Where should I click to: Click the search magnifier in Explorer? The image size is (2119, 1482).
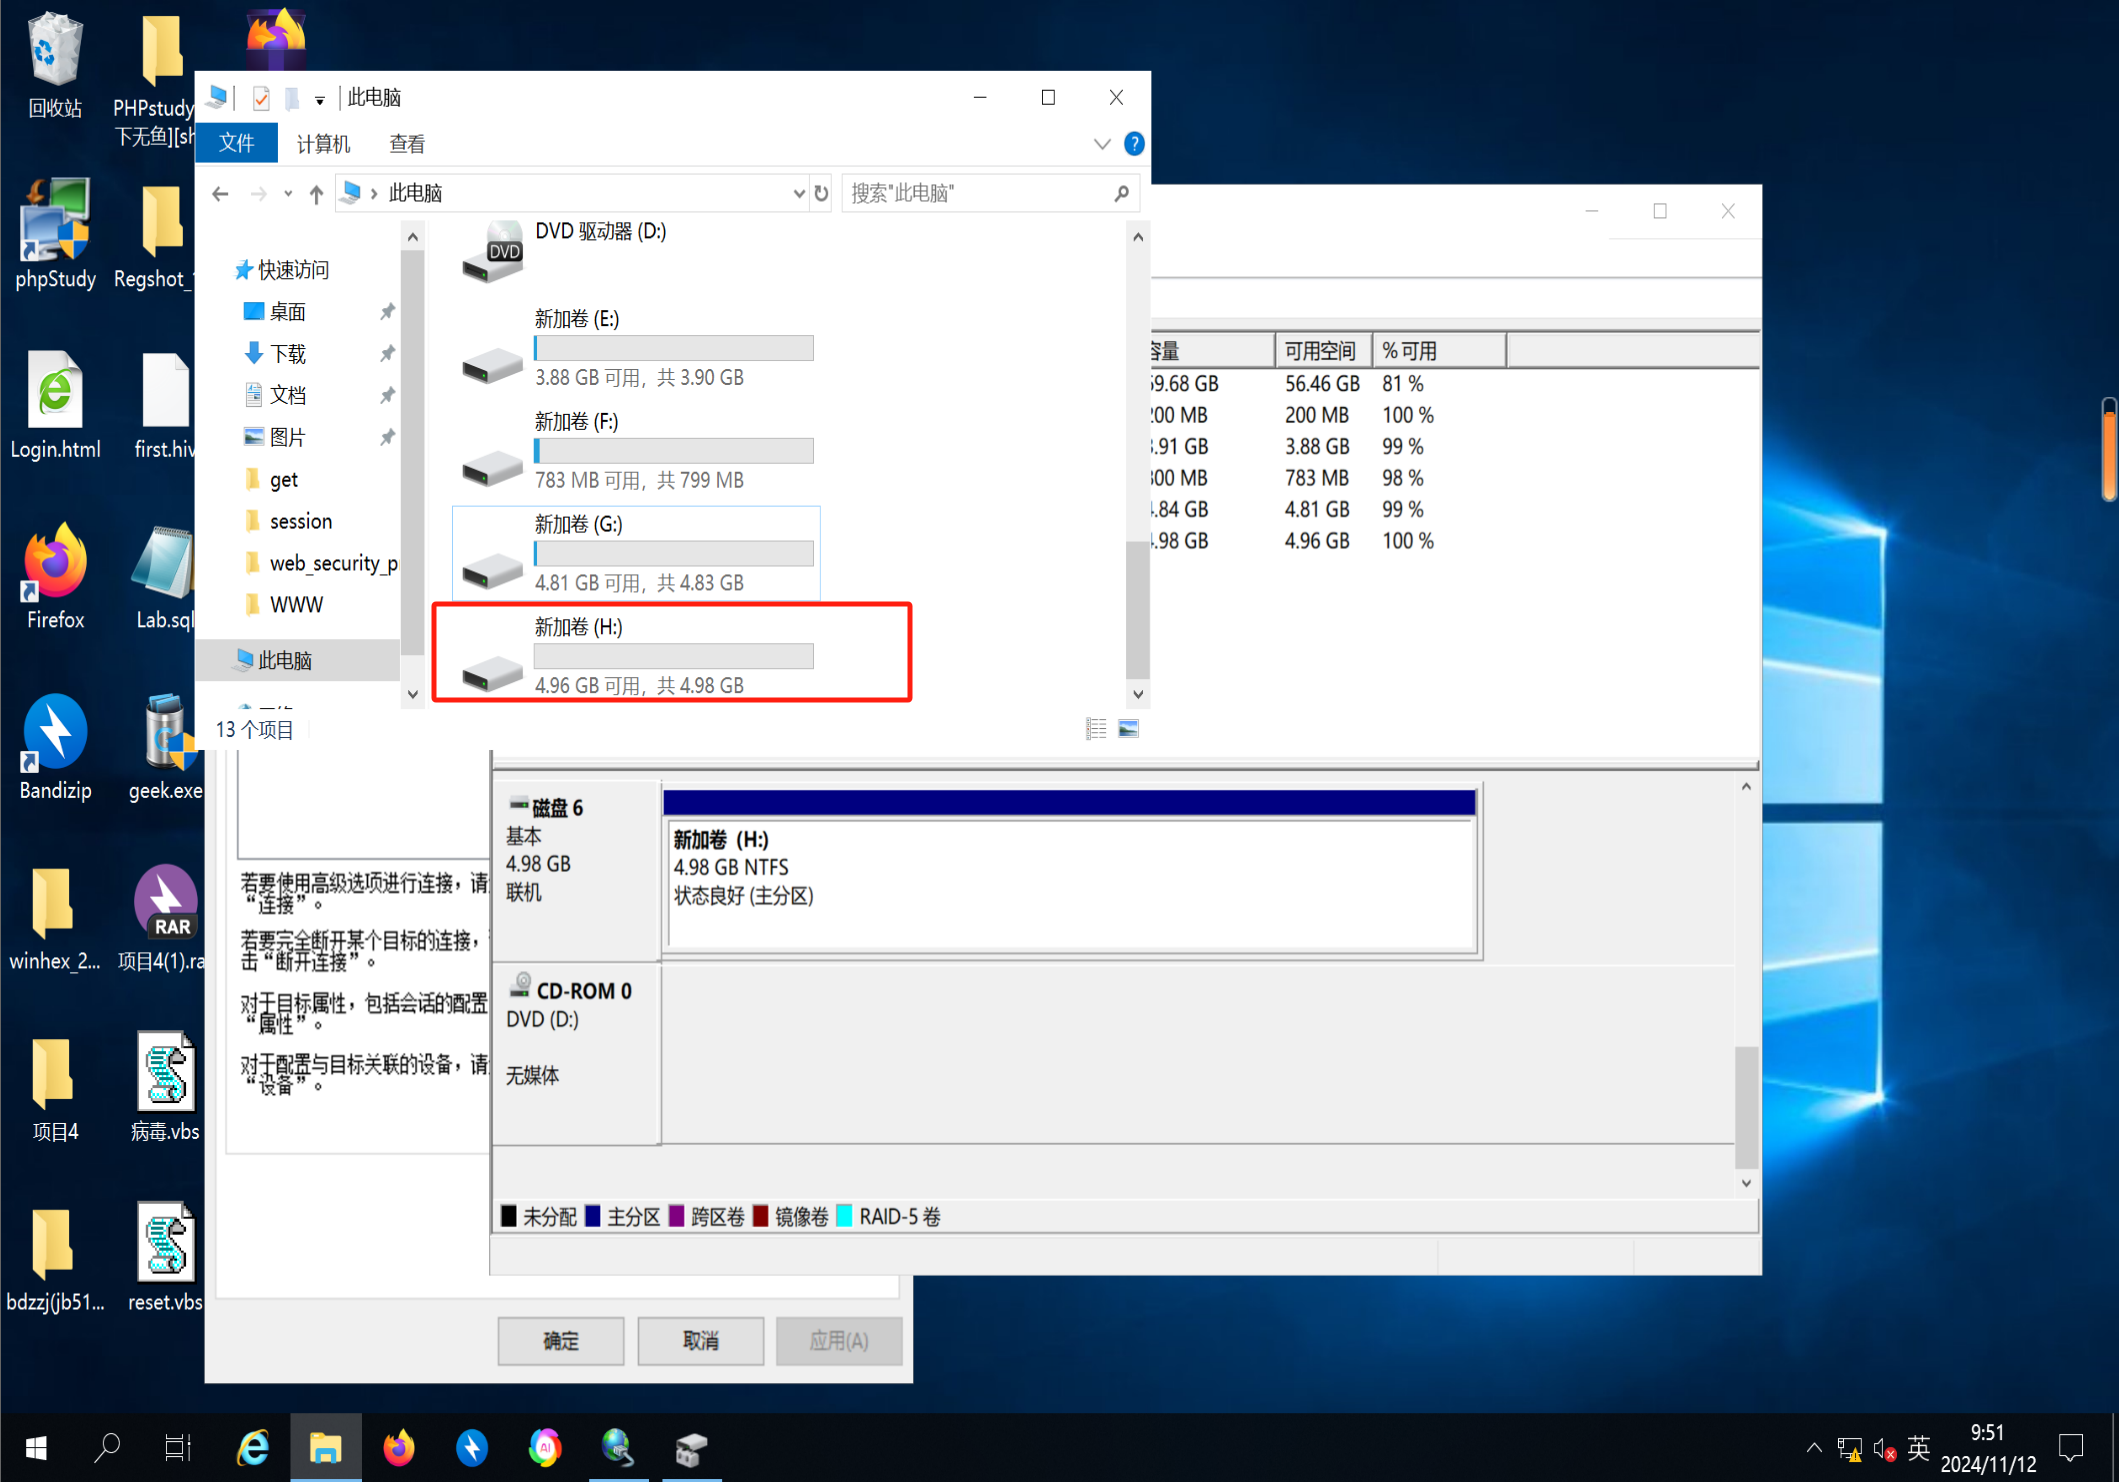(x=1121, y=193)
